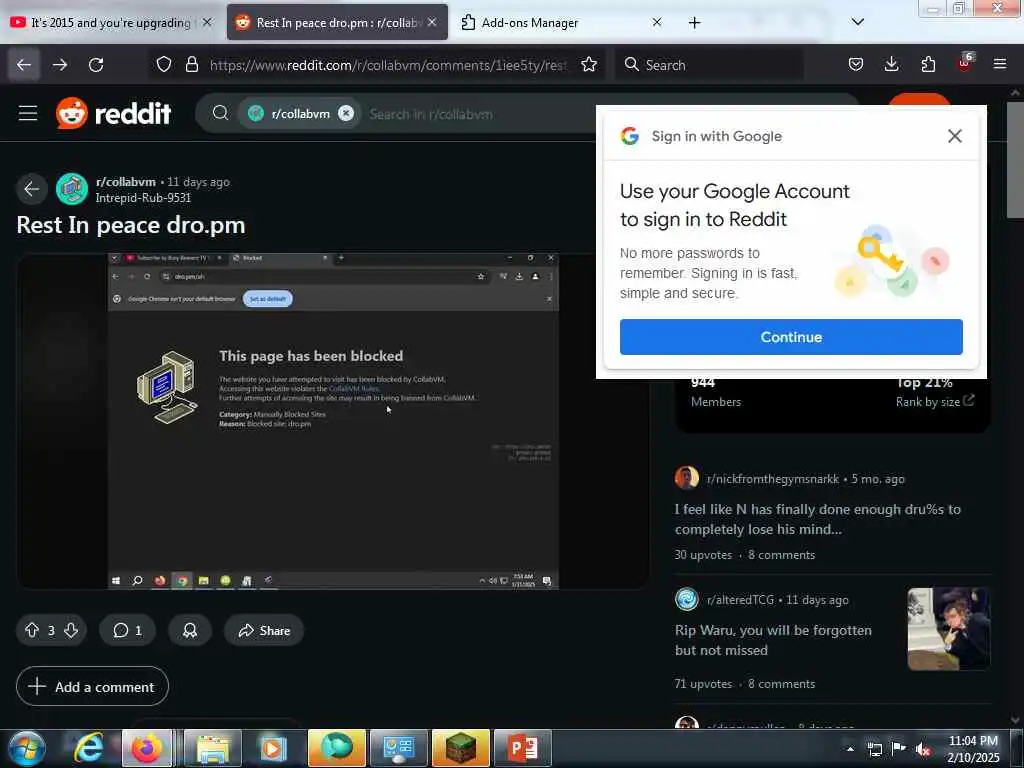The width and height of the screenshot is (1024, 768).
Task: Open the extensions puzzle icon
Action: point(928,65)
